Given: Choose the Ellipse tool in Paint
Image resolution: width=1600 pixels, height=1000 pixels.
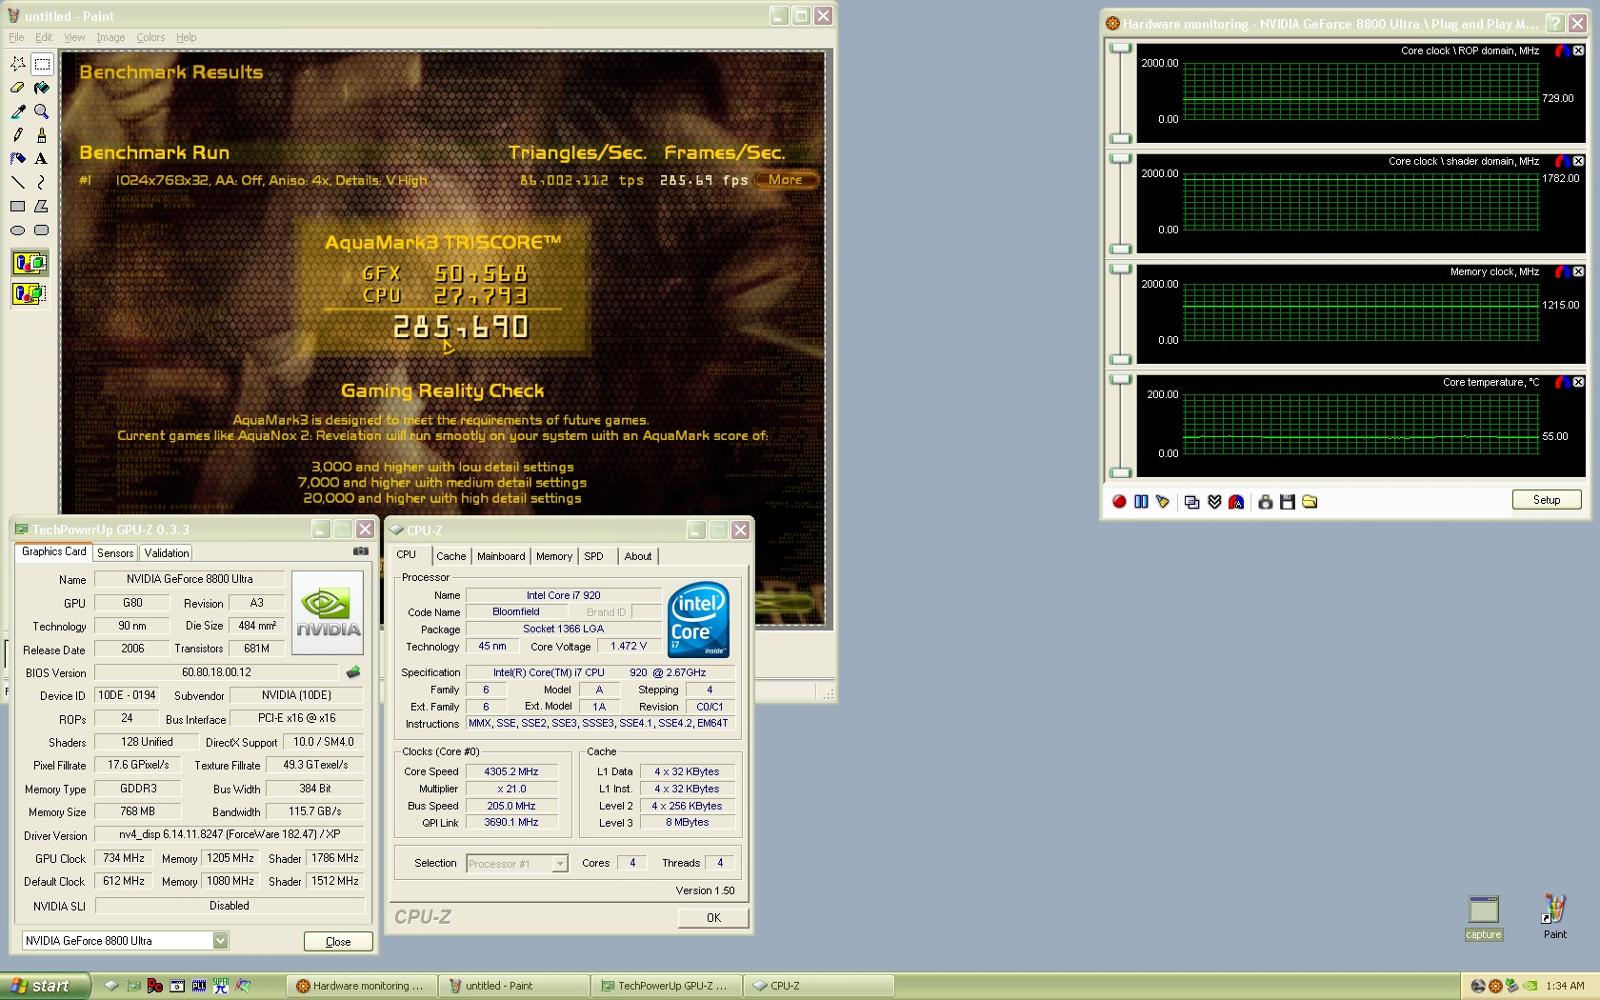Looking at the screenshot, I should pyautogui.click(x=18, y=230).
